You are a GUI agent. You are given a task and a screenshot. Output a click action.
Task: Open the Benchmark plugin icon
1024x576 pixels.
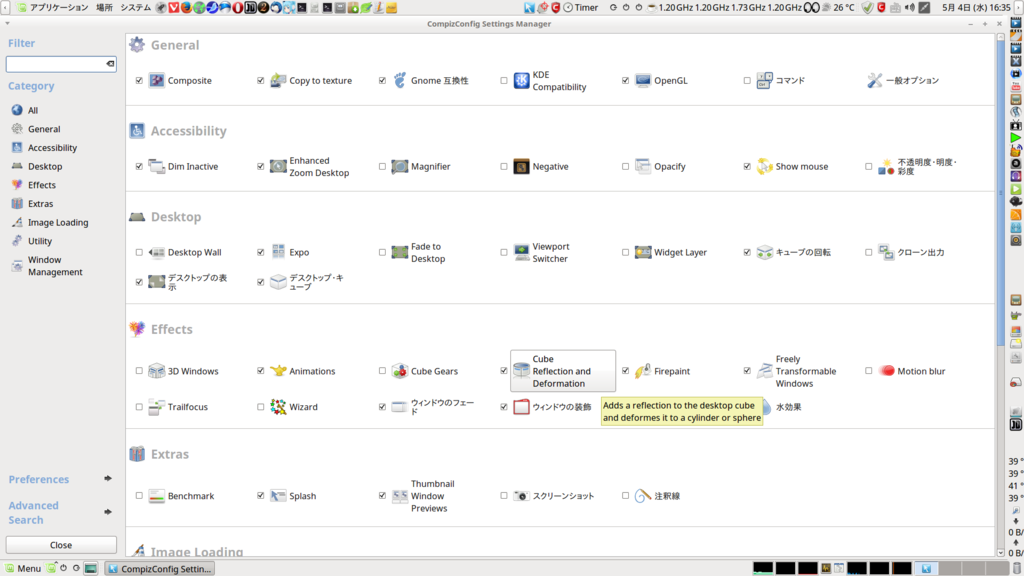157,496
